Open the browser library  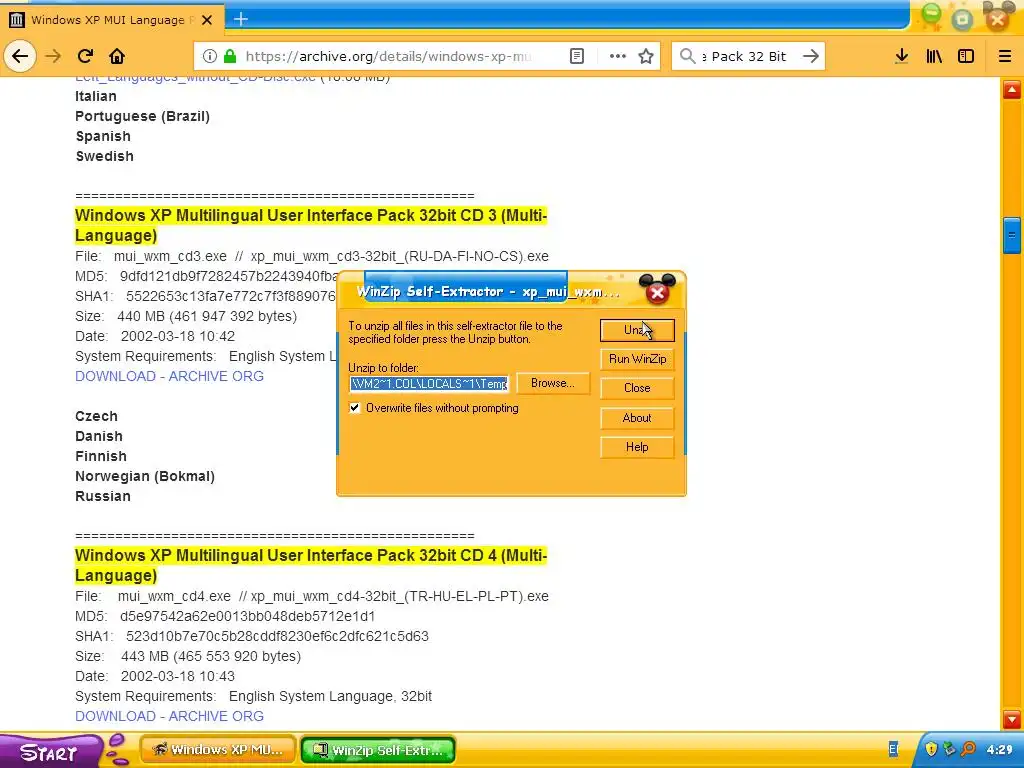pyautogui.click(x=934, y=56)
